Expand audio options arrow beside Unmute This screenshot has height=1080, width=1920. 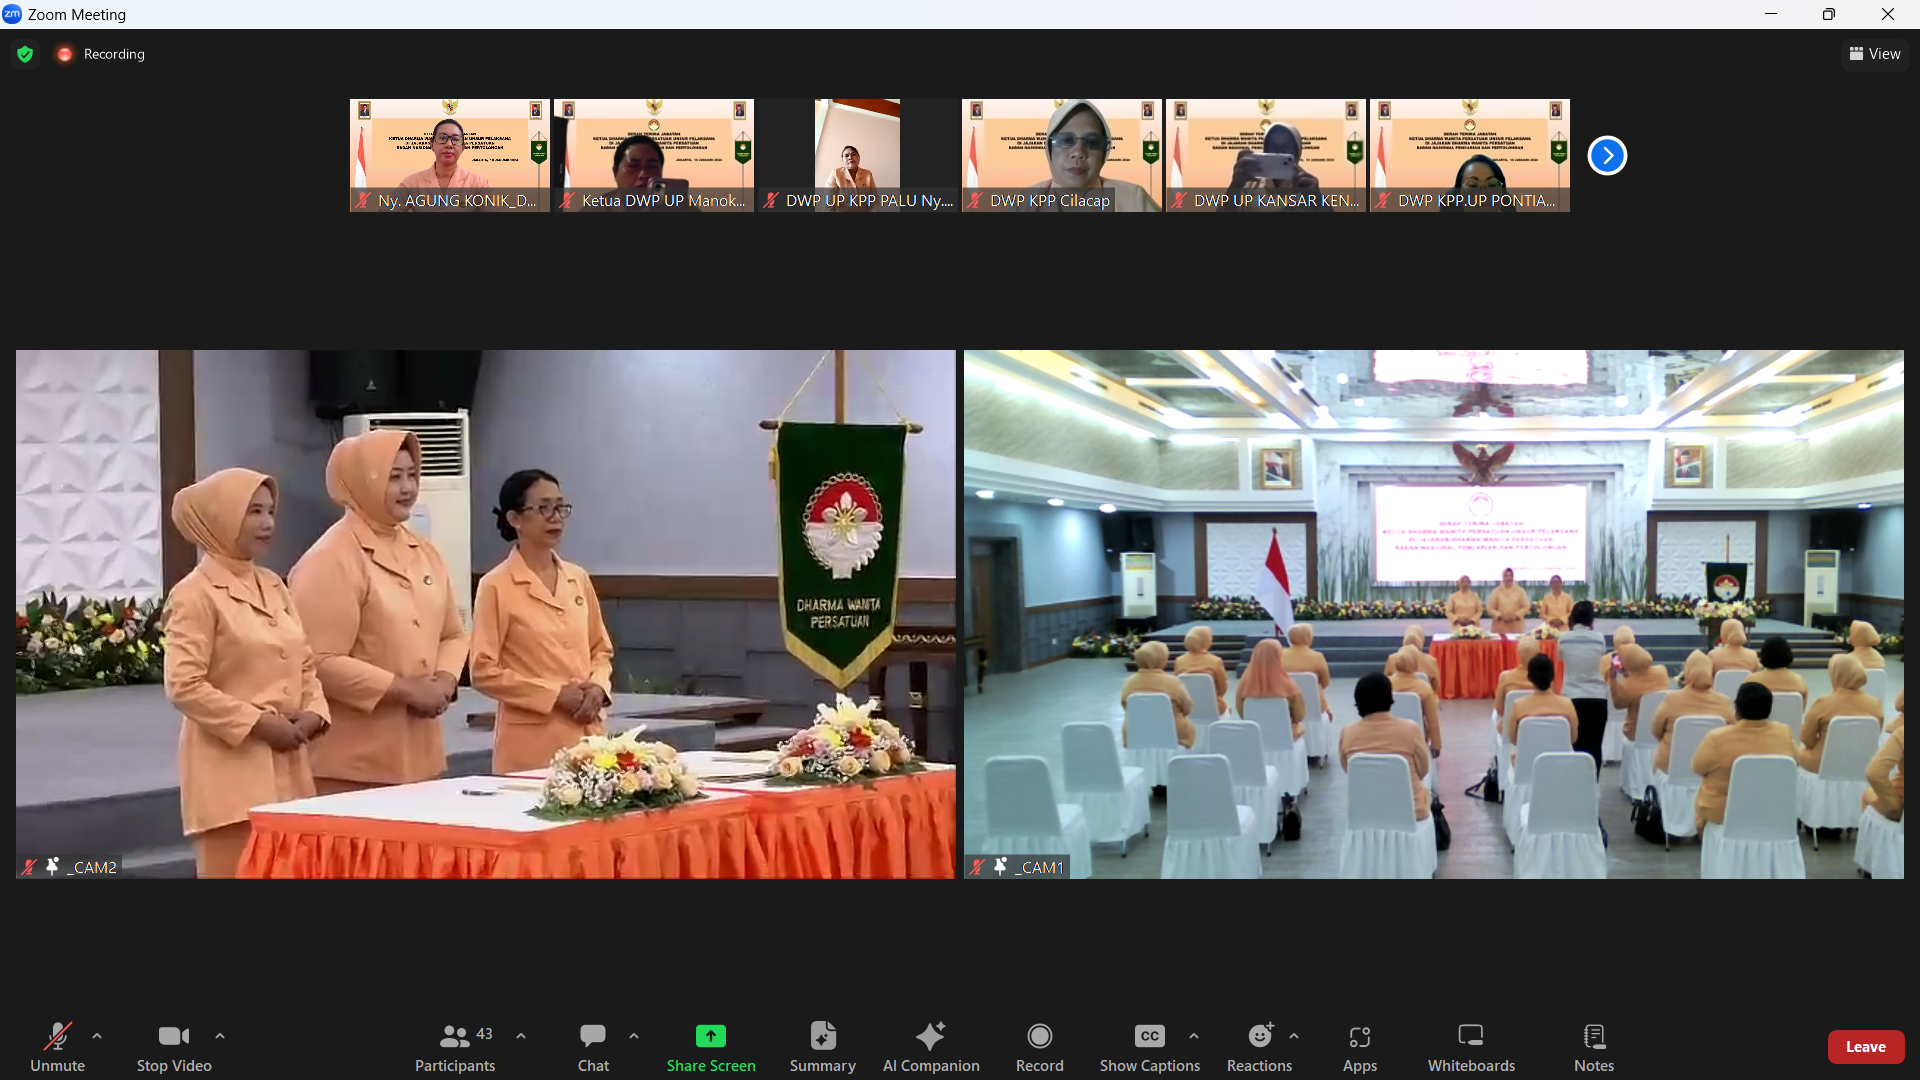97,1036
